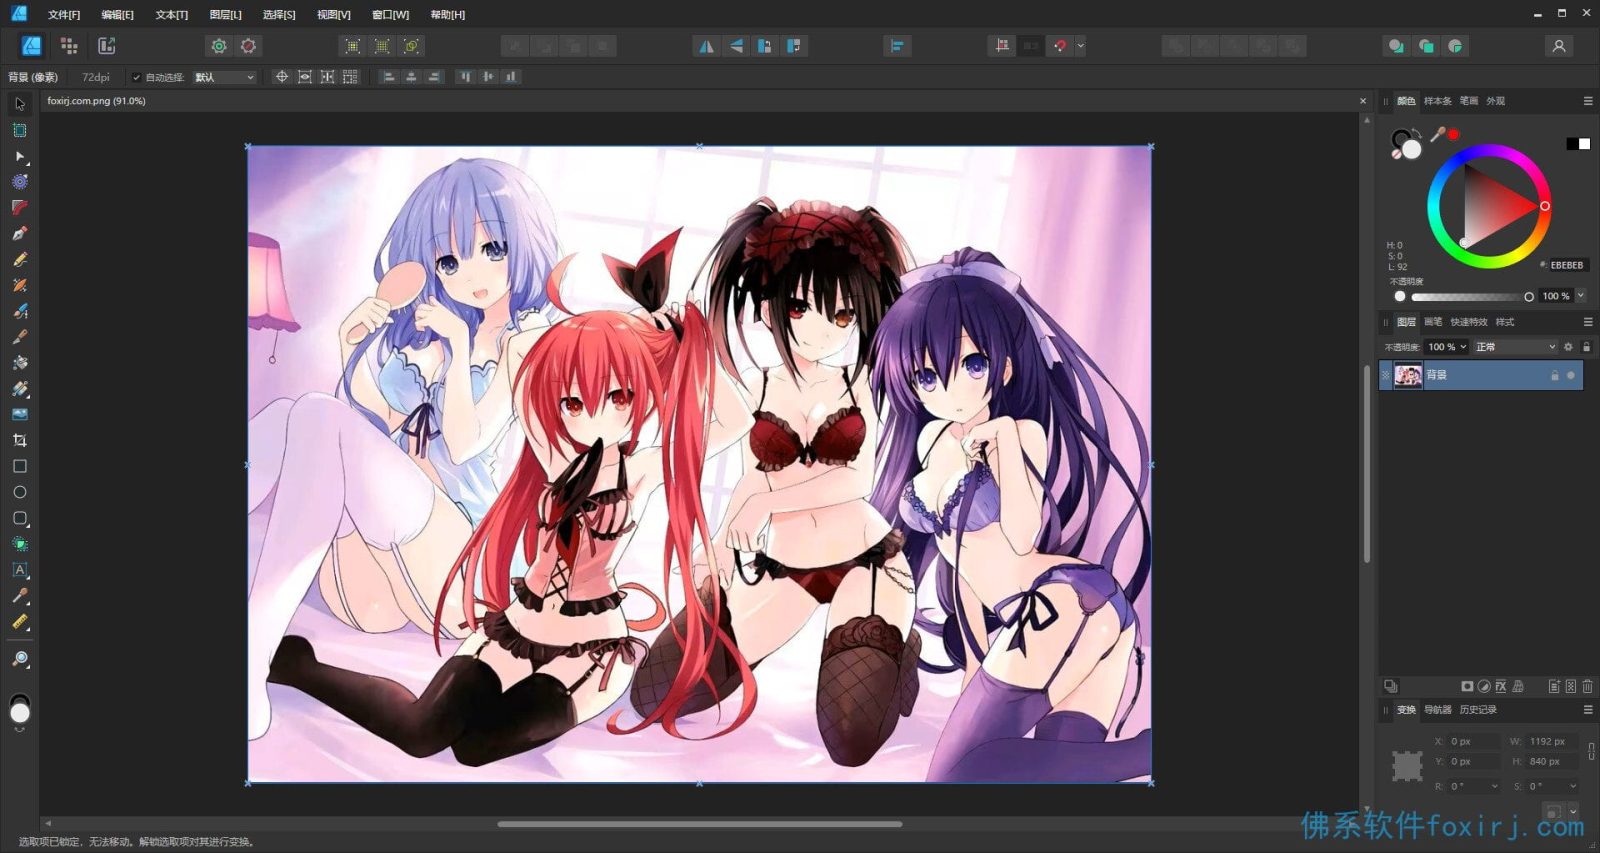Open preferences red gear icon

point(249,46)
